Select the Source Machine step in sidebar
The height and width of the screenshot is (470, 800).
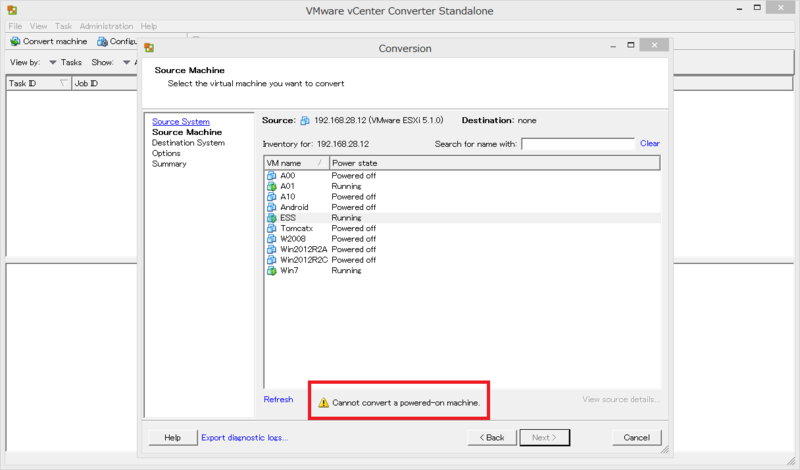point(187,132)
